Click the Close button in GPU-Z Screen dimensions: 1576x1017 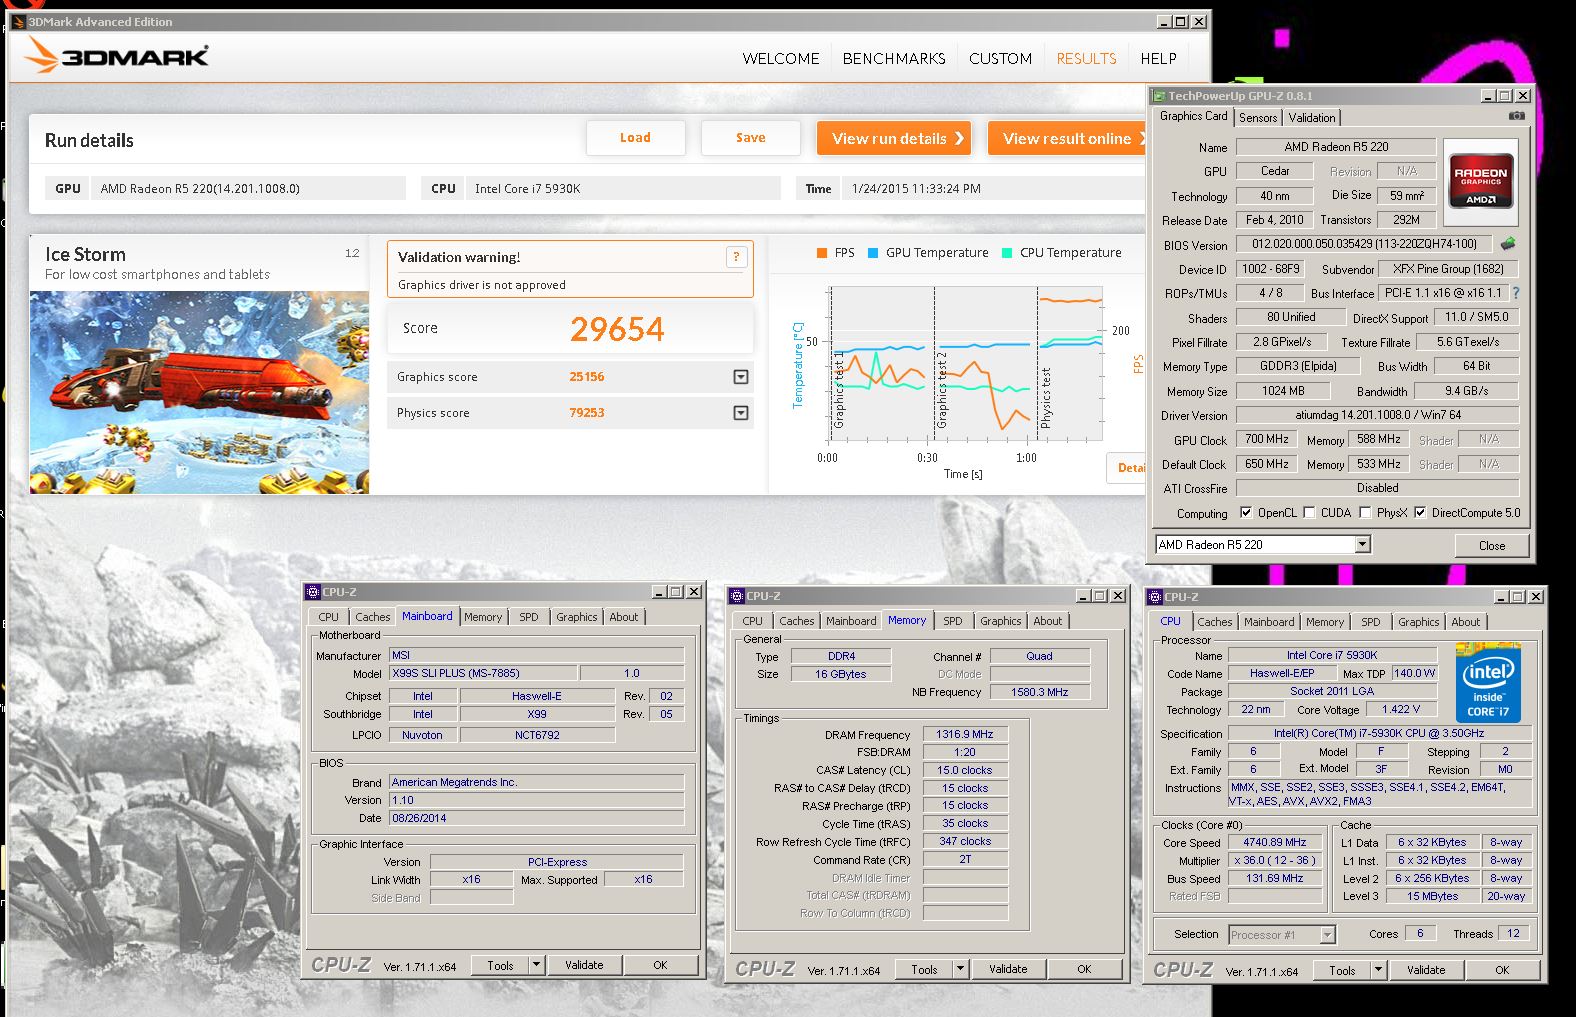pyautogui.click(x=1492, y=545)
